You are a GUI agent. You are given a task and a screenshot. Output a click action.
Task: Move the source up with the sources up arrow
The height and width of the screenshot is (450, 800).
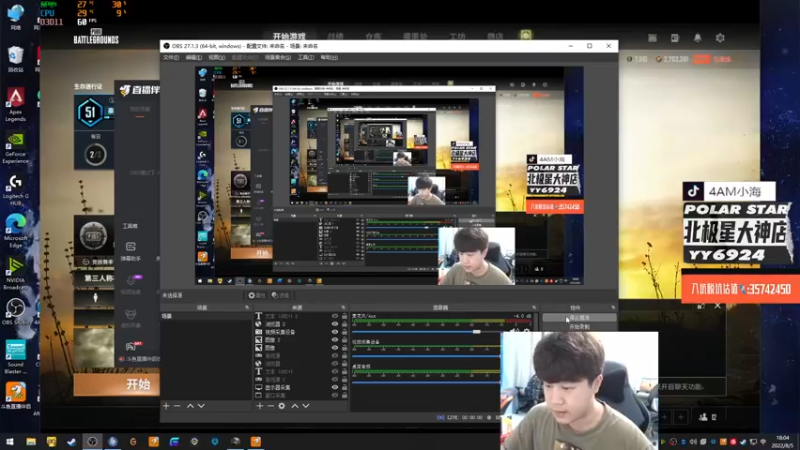point(295,406)
